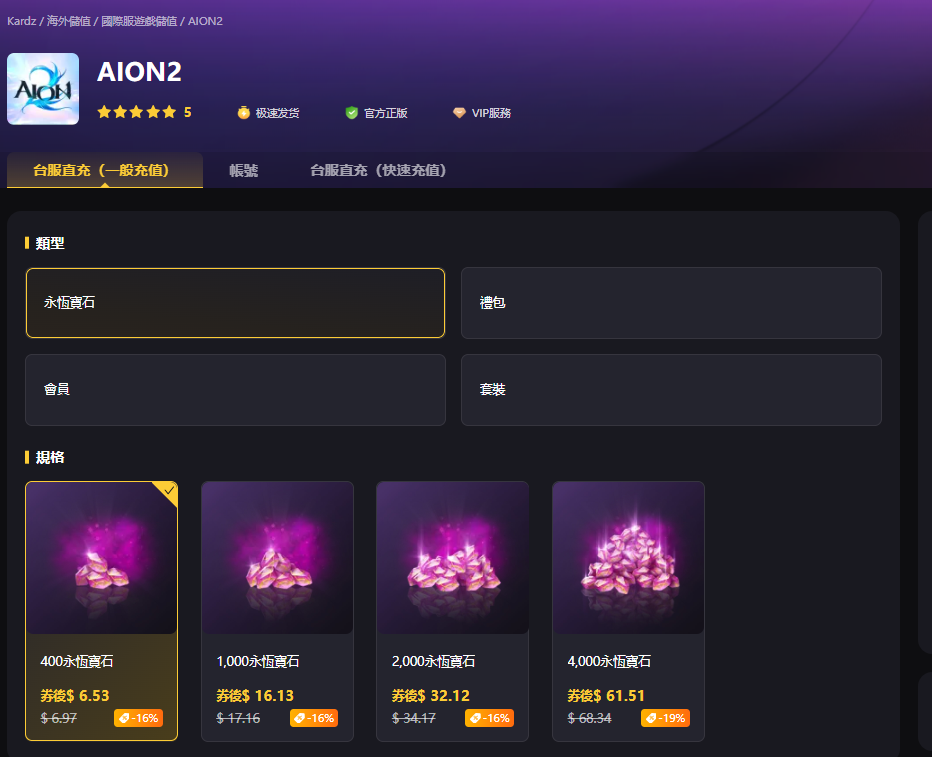The height and width of the screenshot is (757, 932).
Task: Select the 套裝 type option
Action: pyautogui.click(x=671, y=390)
